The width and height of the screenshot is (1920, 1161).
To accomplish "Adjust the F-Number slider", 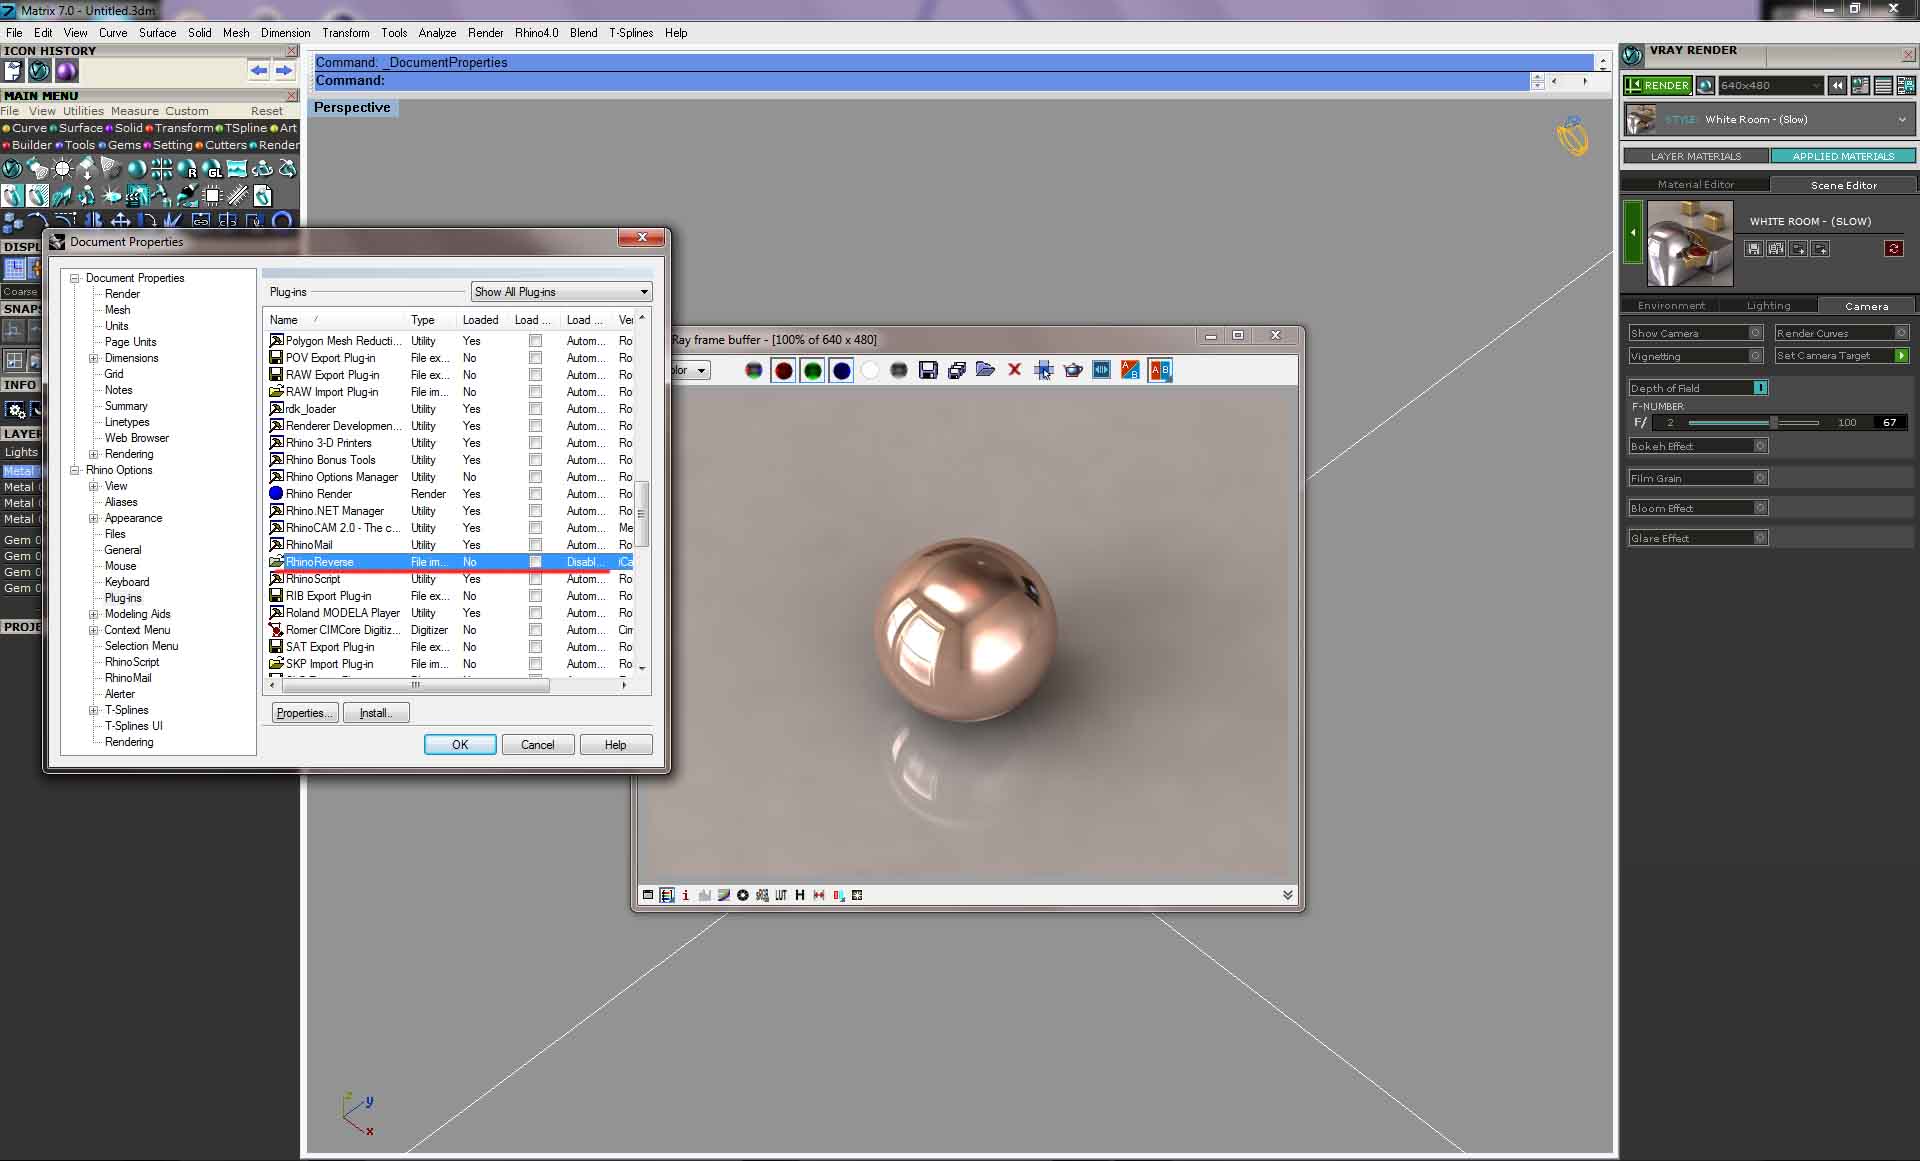I will click(x=1773, y=423).
